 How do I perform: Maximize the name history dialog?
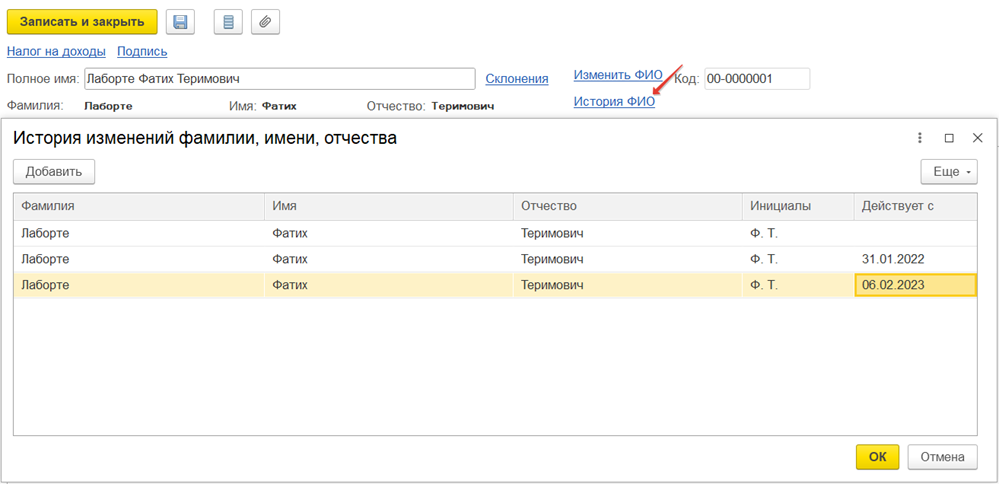pos(949,138)
